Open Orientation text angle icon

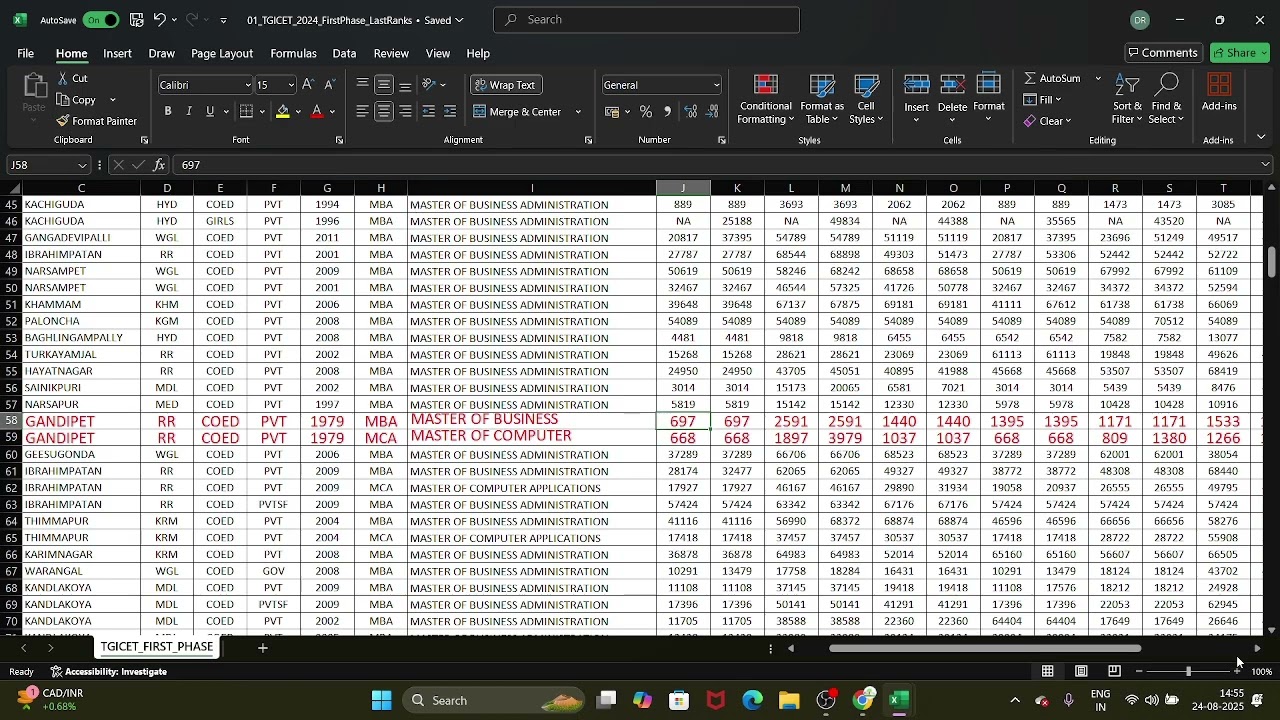pos(429,85)
